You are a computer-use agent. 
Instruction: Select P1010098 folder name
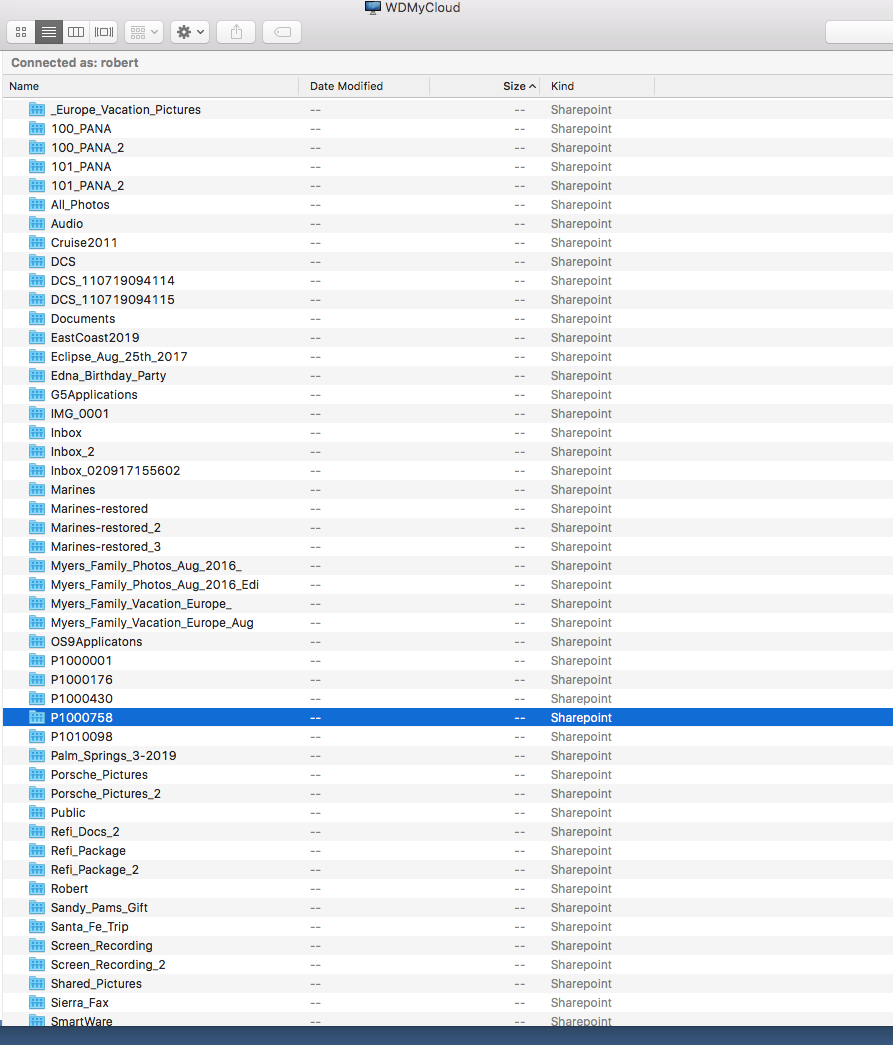coord(82,736)
